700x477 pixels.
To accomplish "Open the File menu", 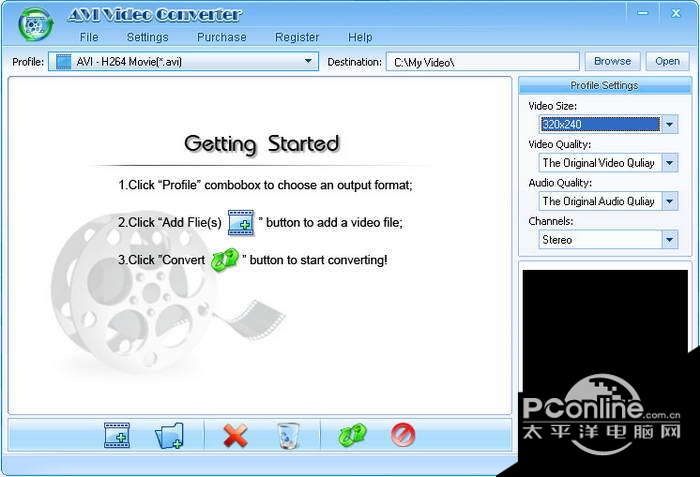I will [89, 37].
